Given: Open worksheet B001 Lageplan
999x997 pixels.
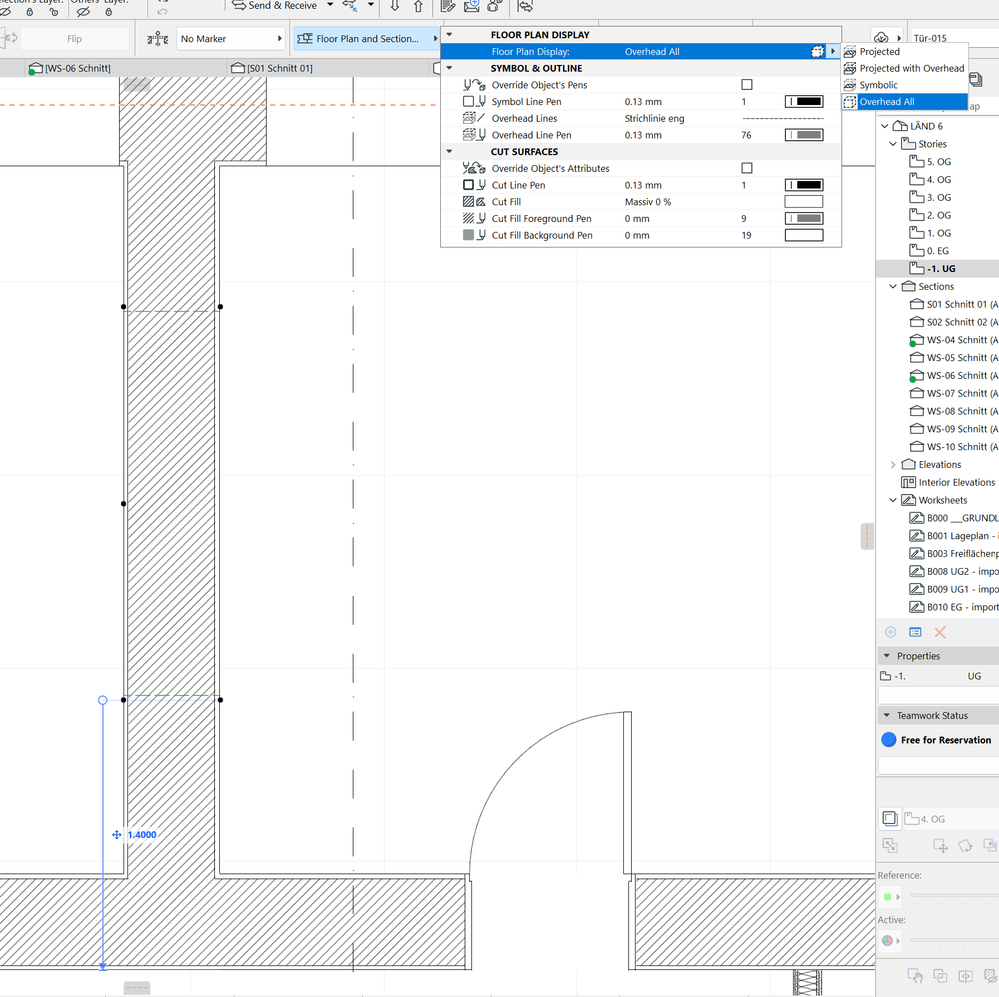Looking at the screenshot, I should pos(954,536).
